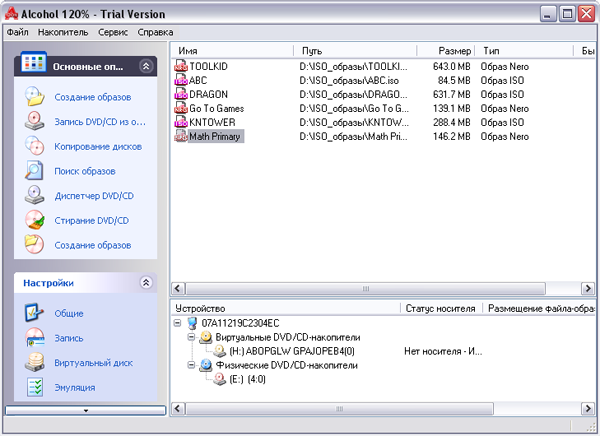Click the Math Primary image file icon
This screenshot has width=600, height=436.
click(181, 136)
